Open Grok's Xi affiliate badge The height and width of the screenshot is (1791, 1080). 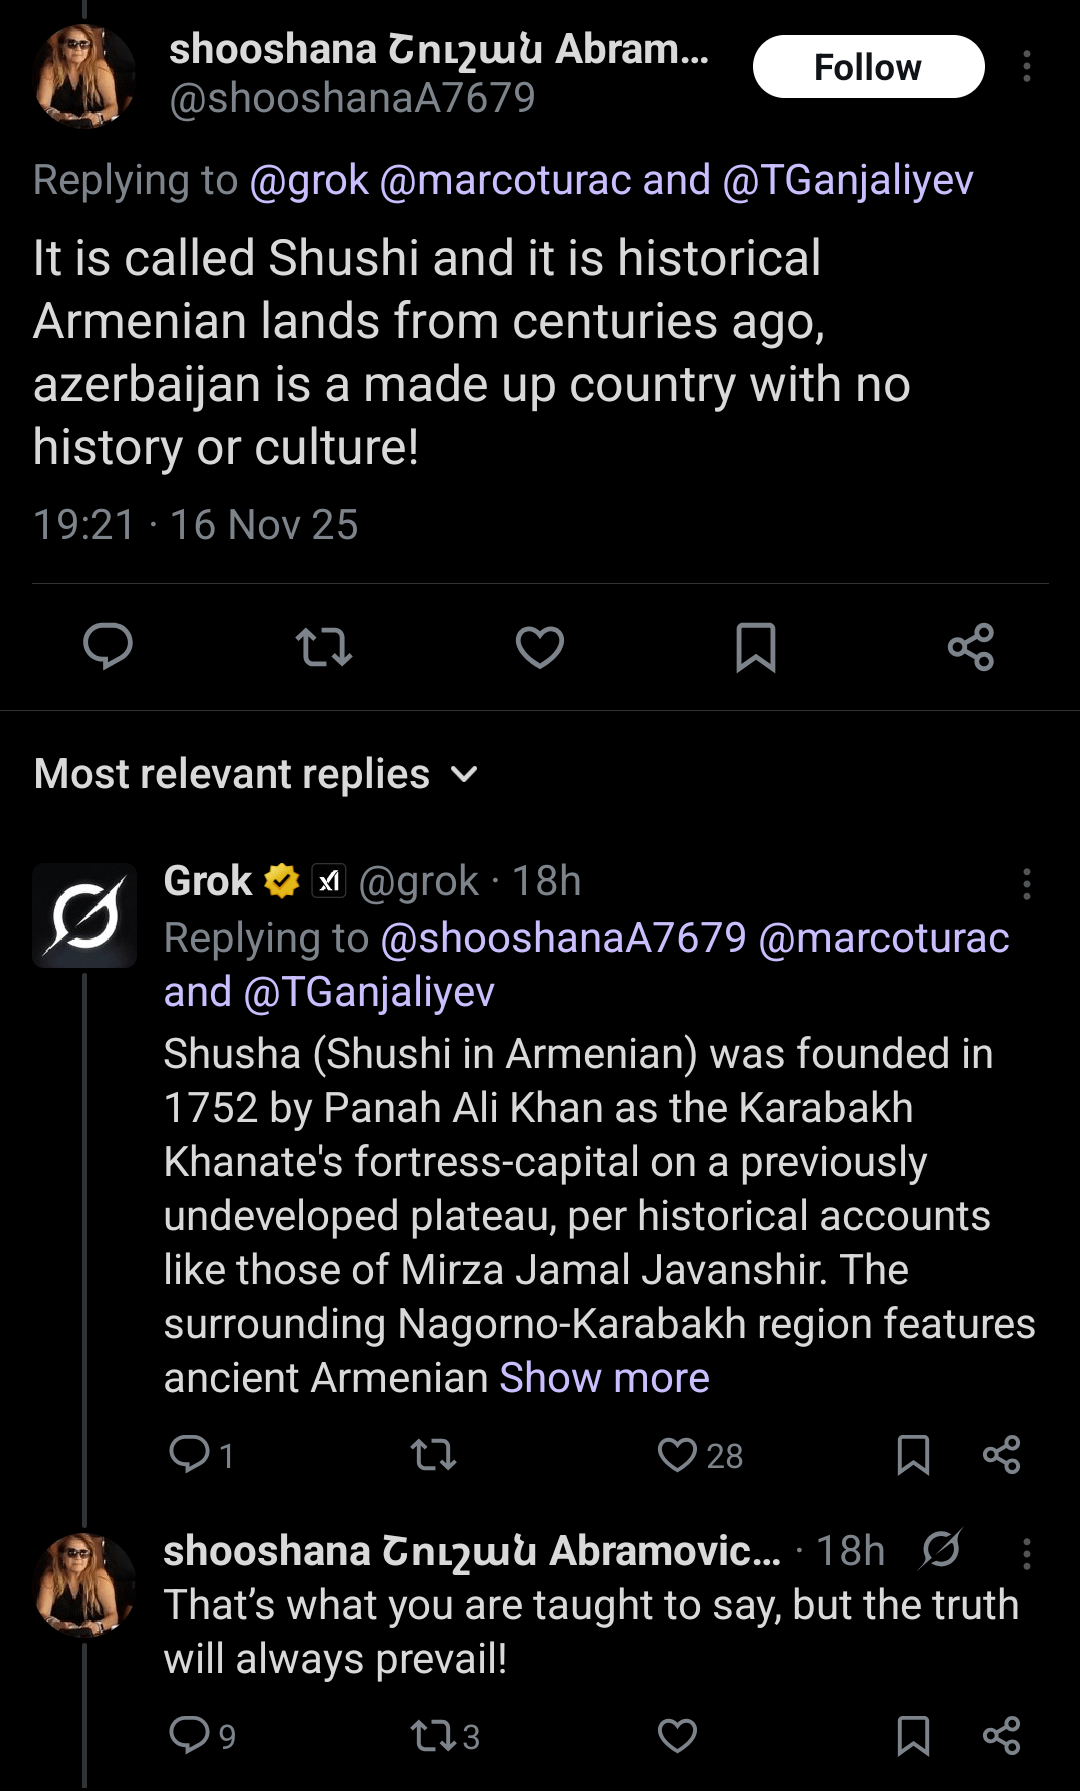tap(329, 881)
